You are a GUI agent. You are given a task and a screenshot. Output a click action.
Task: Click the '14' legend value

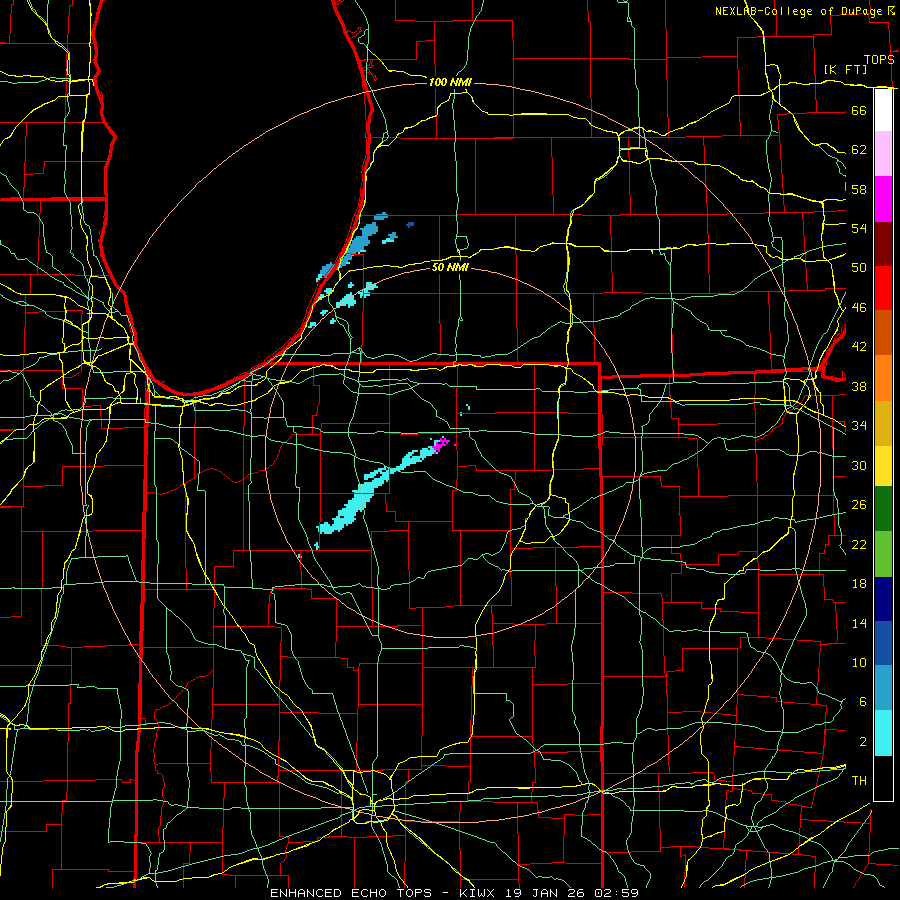(x=859, y=623)
